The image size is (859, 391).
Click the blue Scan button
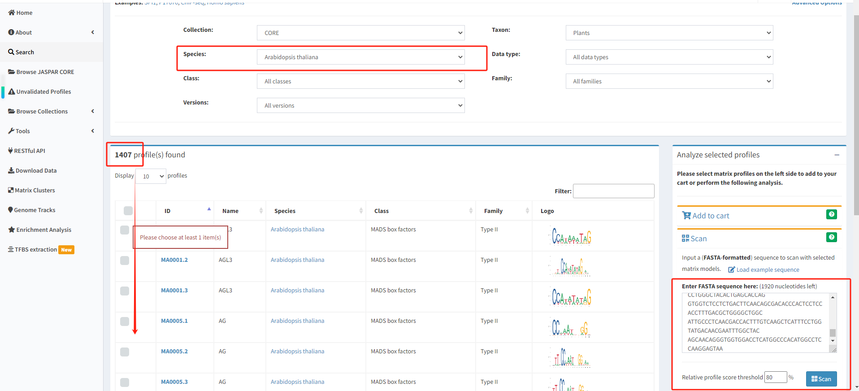coord(821,379)
